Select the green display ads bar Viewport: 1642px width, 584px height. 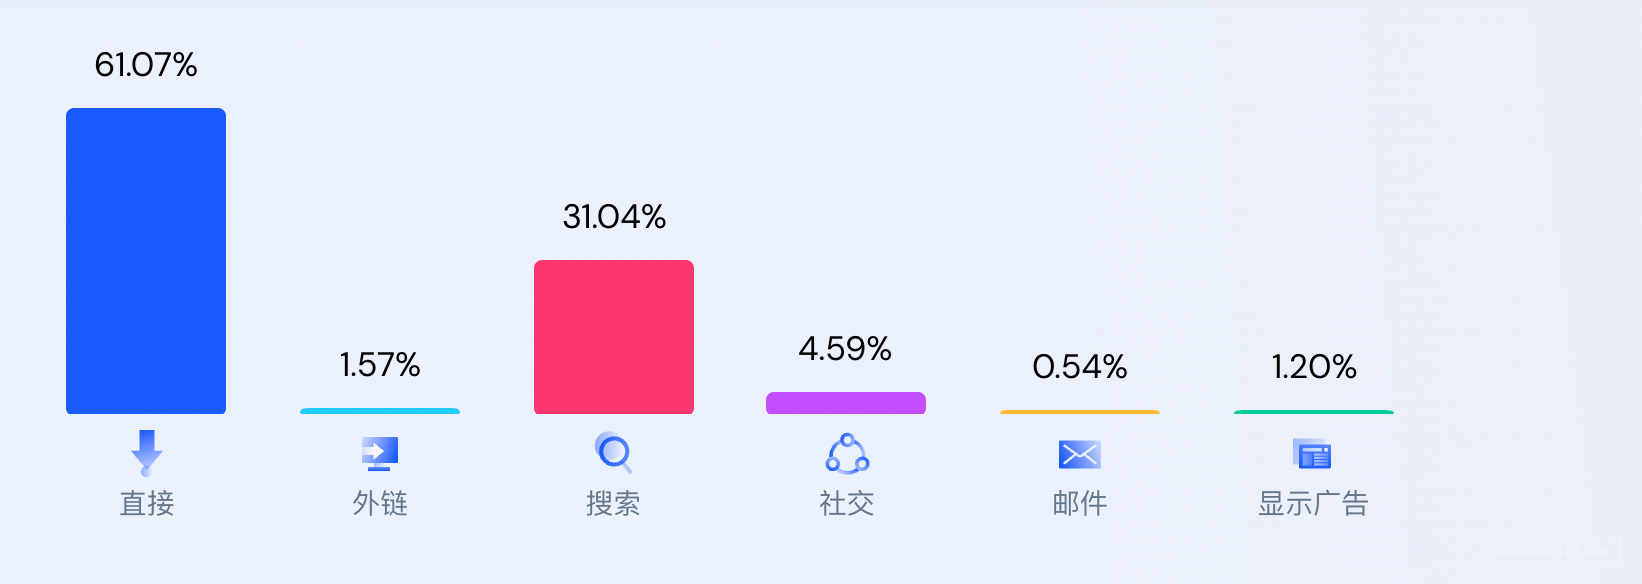point(1314,412)
